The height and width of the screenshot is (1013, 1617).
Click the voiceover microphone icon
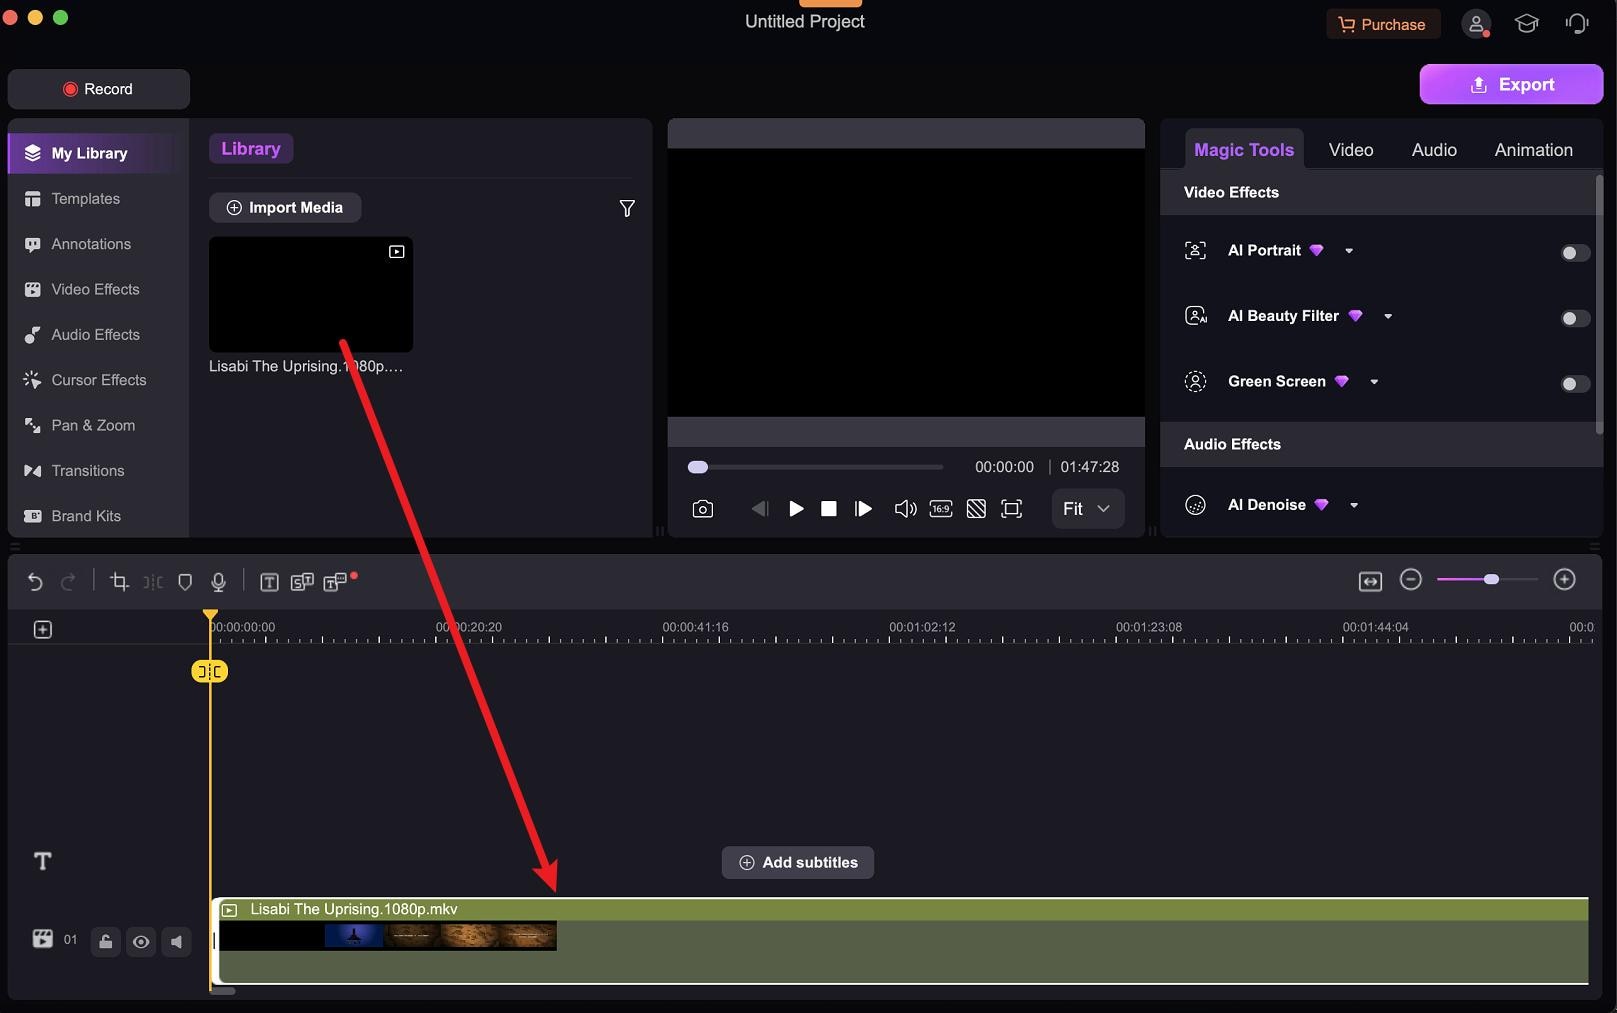[x=218, y=581]
